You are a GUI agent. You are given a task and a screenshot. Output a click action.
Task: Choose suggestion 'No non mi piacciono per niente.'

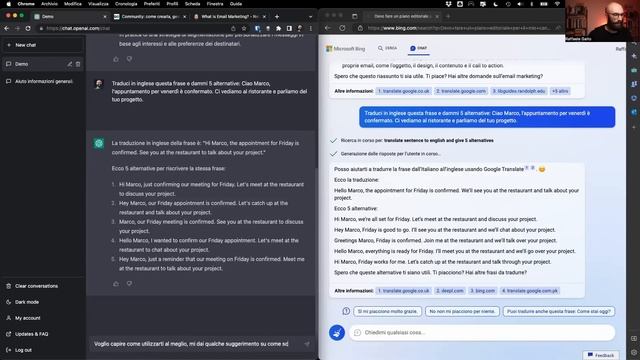(462, 311)
